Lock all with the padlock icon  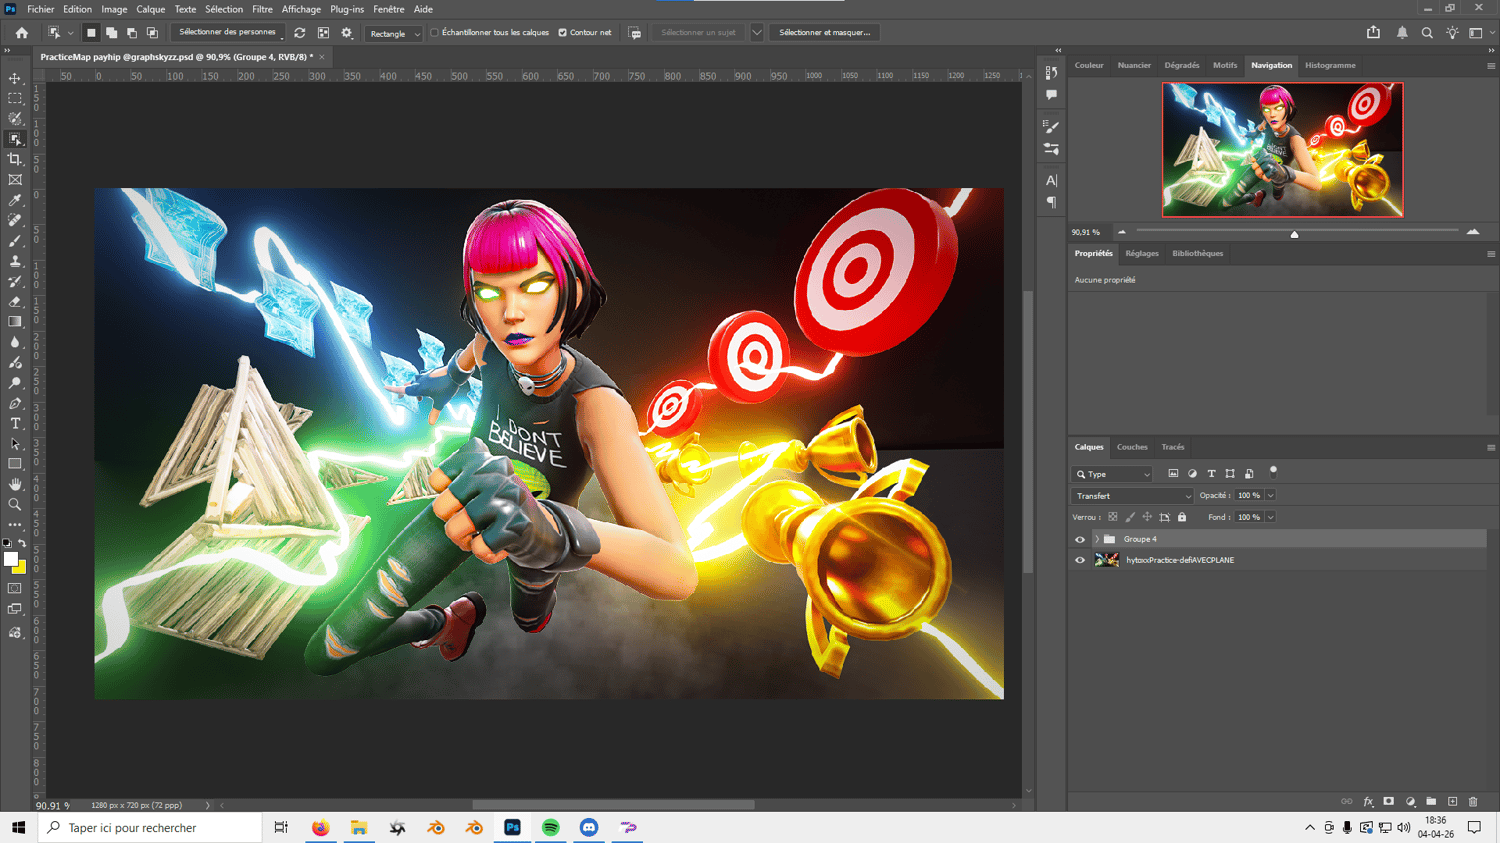click(1182, 517)
